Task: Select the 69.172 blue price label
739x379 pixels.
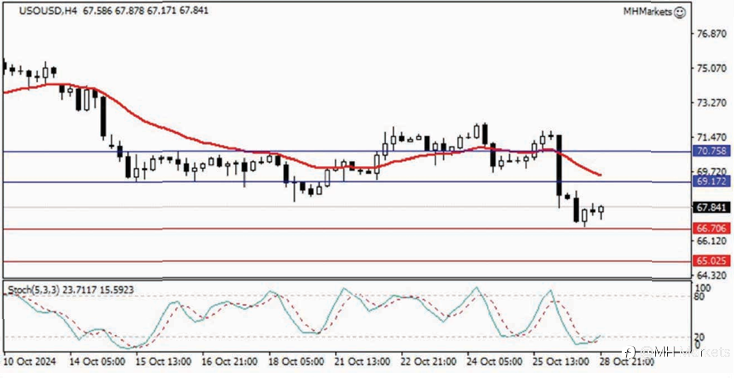Action: (x=712, y=181)
